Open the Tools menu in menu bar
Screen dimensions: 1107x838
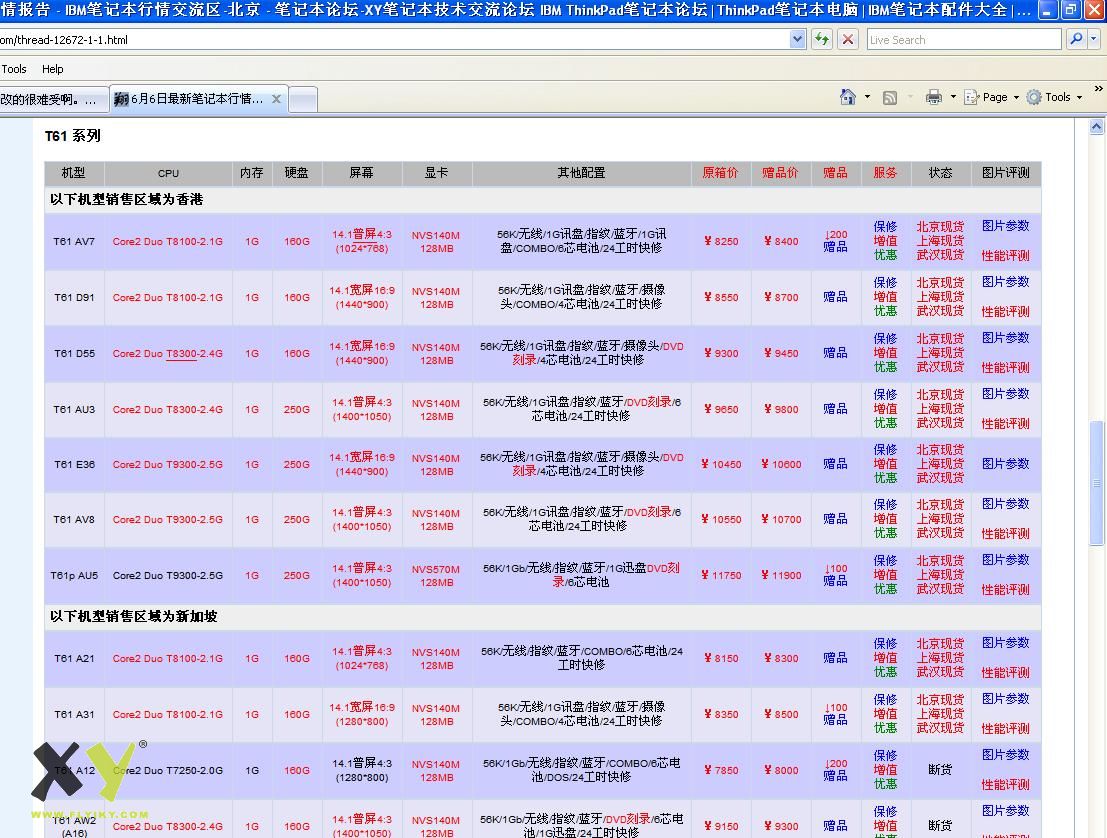14,69
